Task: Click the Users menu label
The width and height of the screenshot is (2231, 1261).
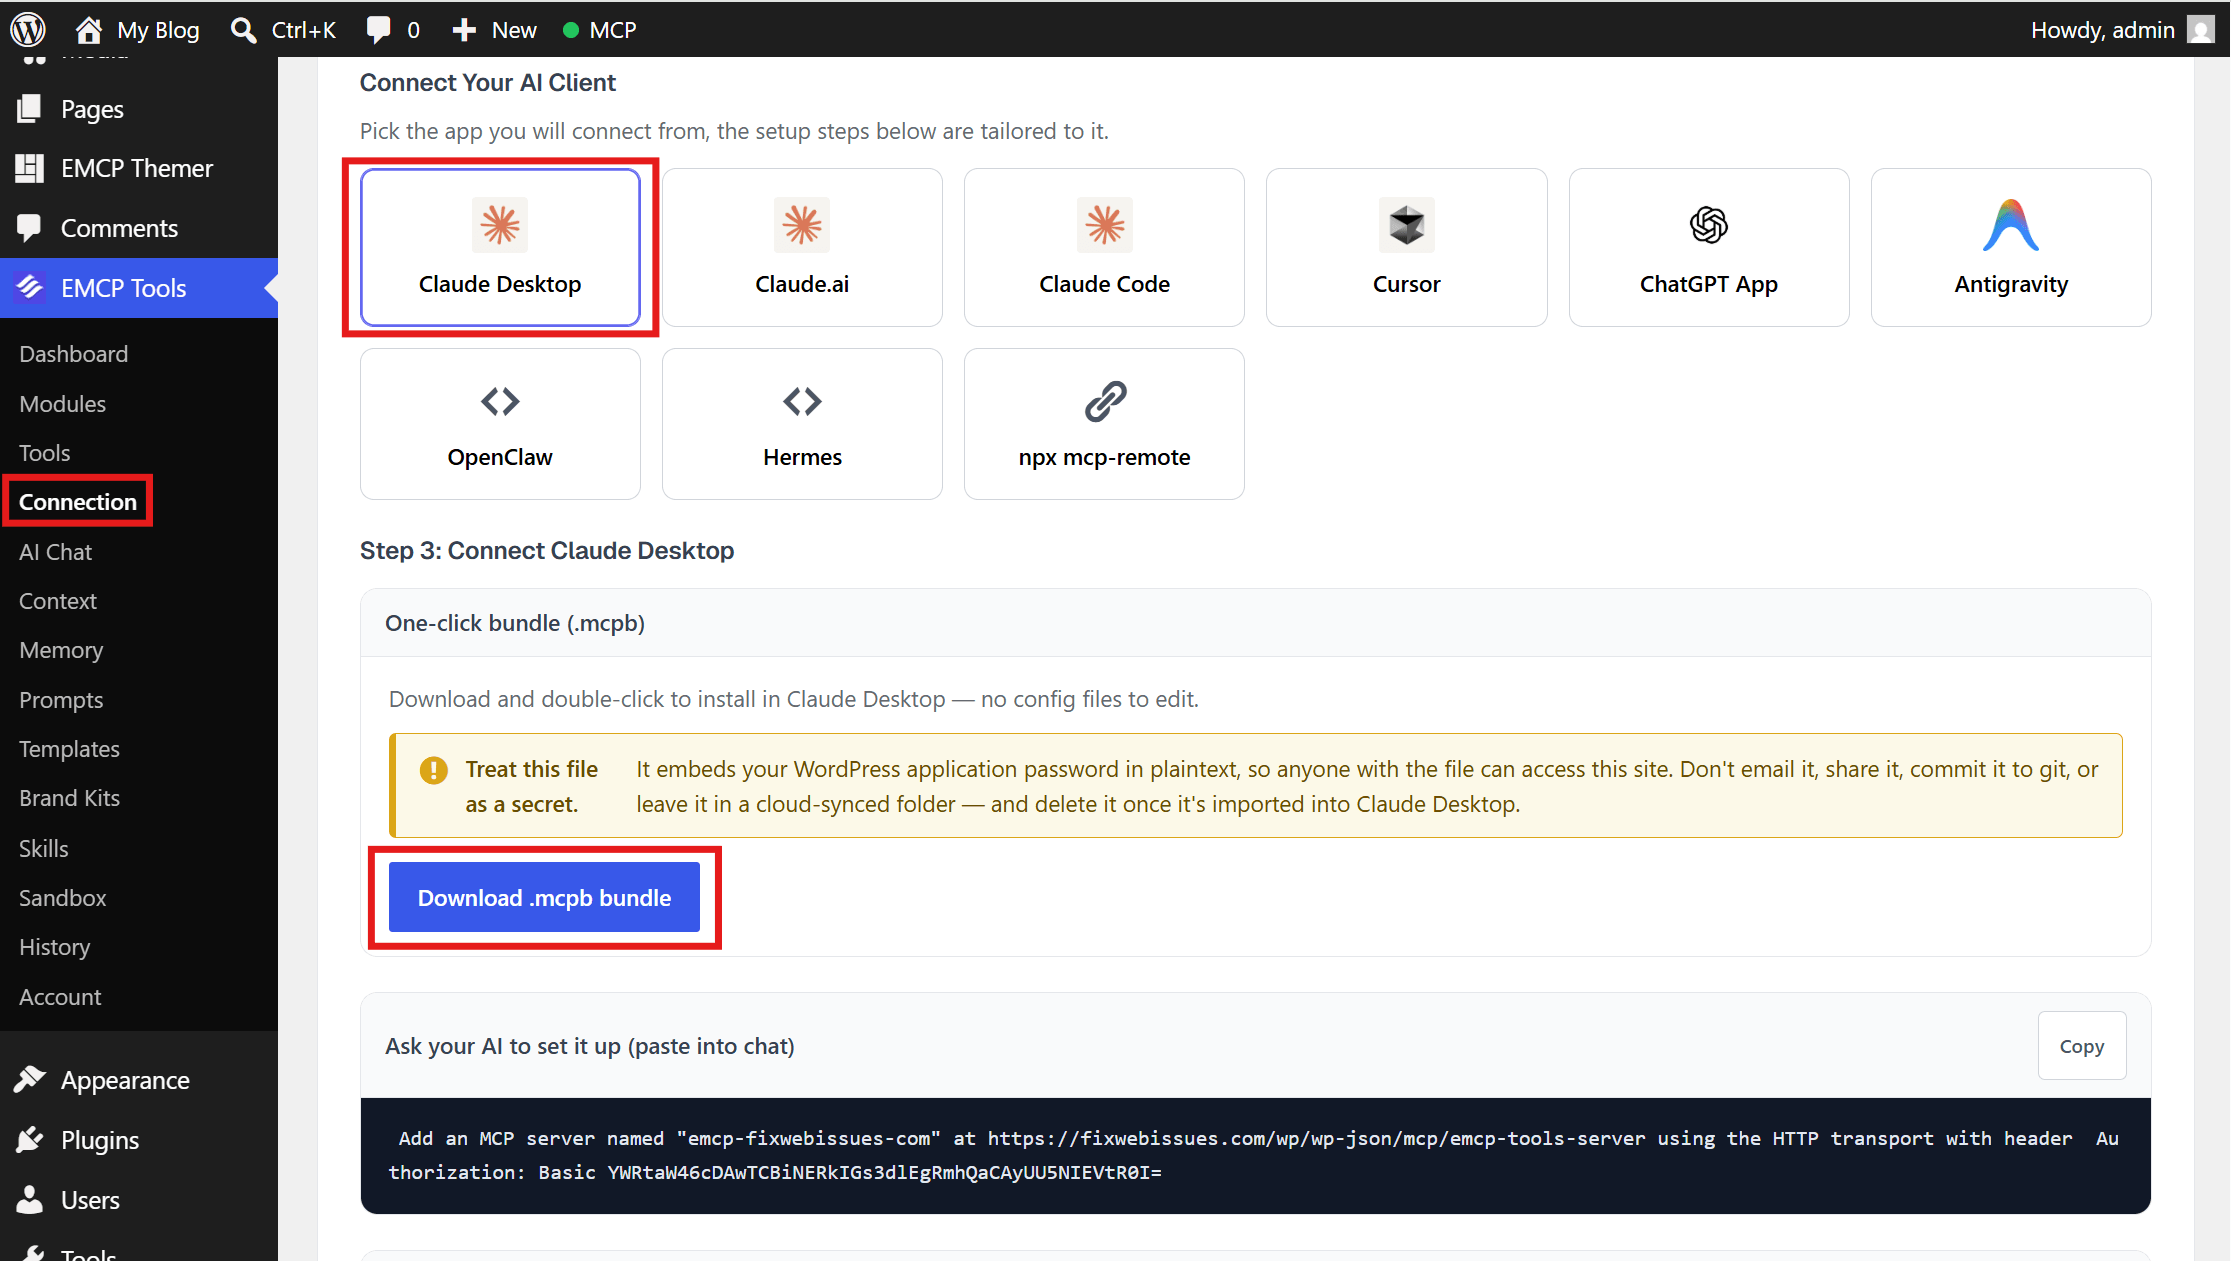Action: [90, 1200]
